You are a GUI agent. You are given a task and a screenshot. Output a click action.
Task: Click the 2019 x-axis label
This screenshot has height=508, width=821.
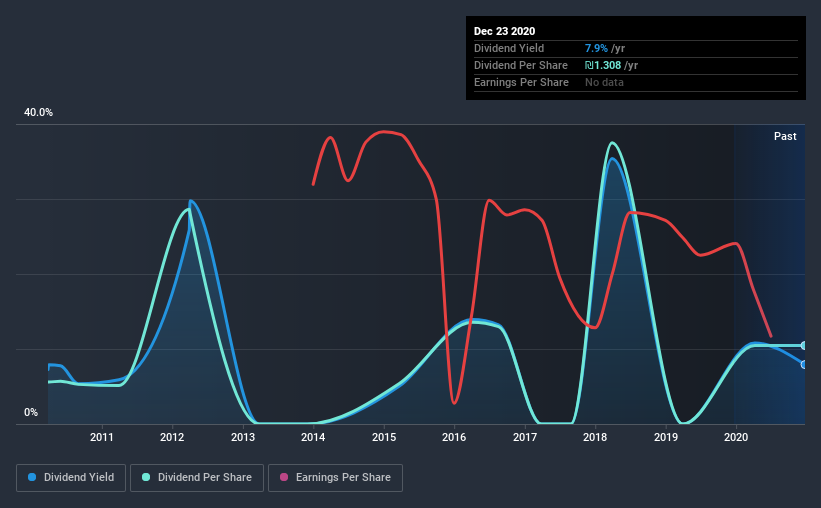point(665,437)
